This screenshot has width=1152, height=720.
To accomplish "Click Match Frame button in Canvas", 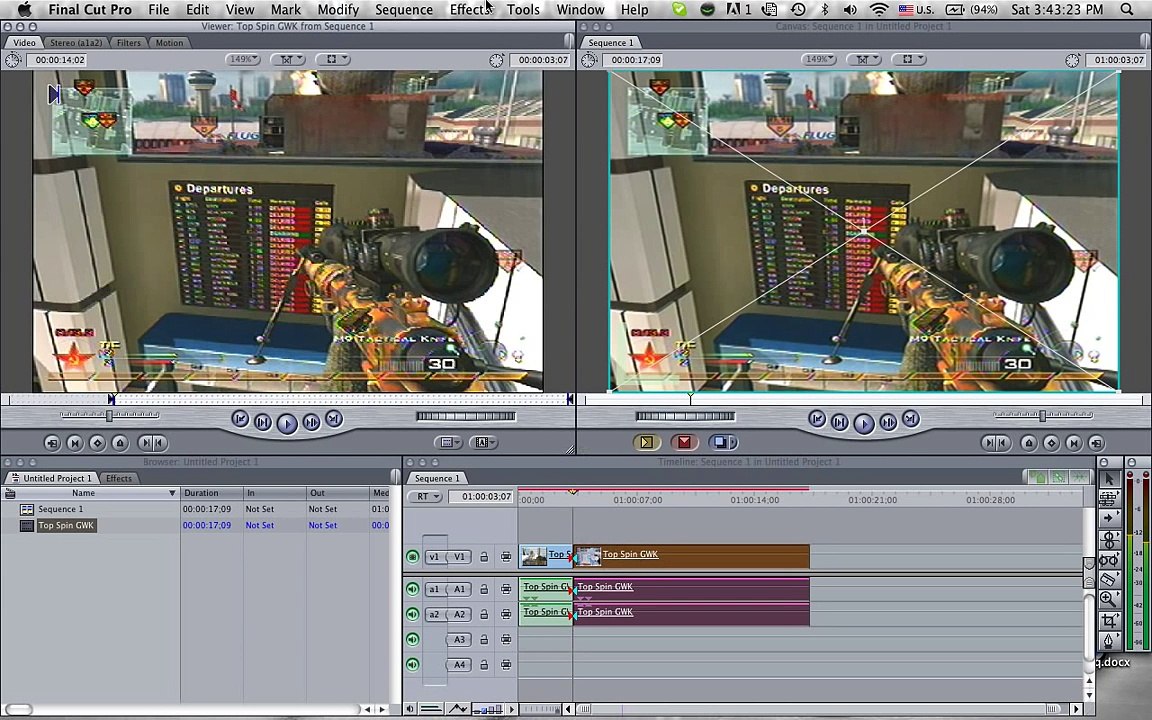I will [1096, 443].
